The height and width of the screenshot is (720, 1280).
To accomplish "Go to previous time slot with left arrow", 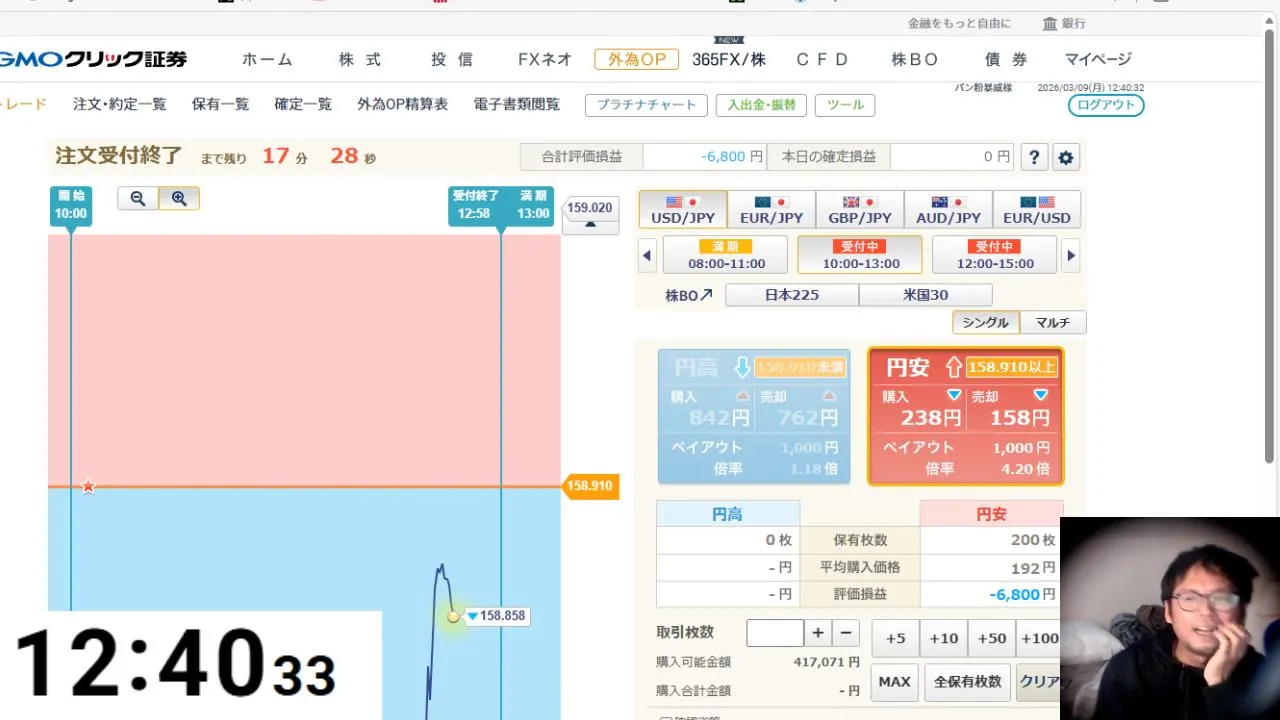I will coord(647,255).
